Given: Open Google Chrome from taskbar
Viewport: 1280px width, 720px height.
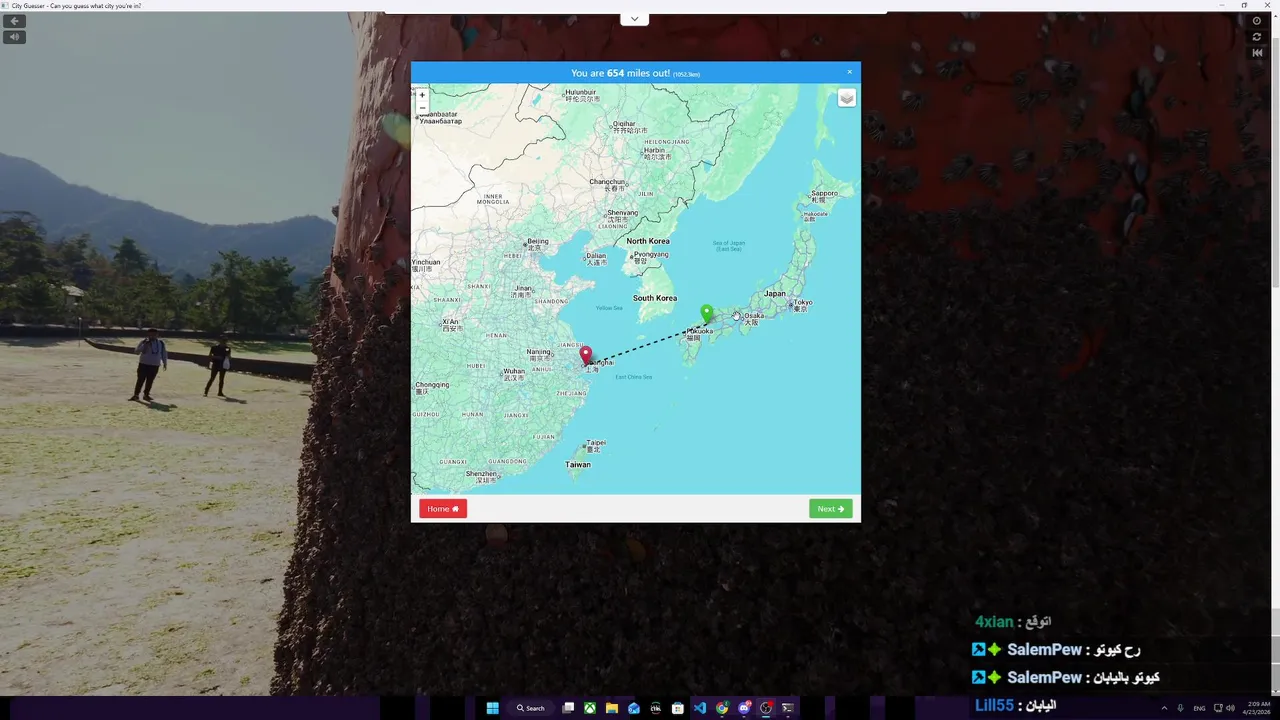Looking at the screenshot, I should pyautogui.click(x=722, y=708).
